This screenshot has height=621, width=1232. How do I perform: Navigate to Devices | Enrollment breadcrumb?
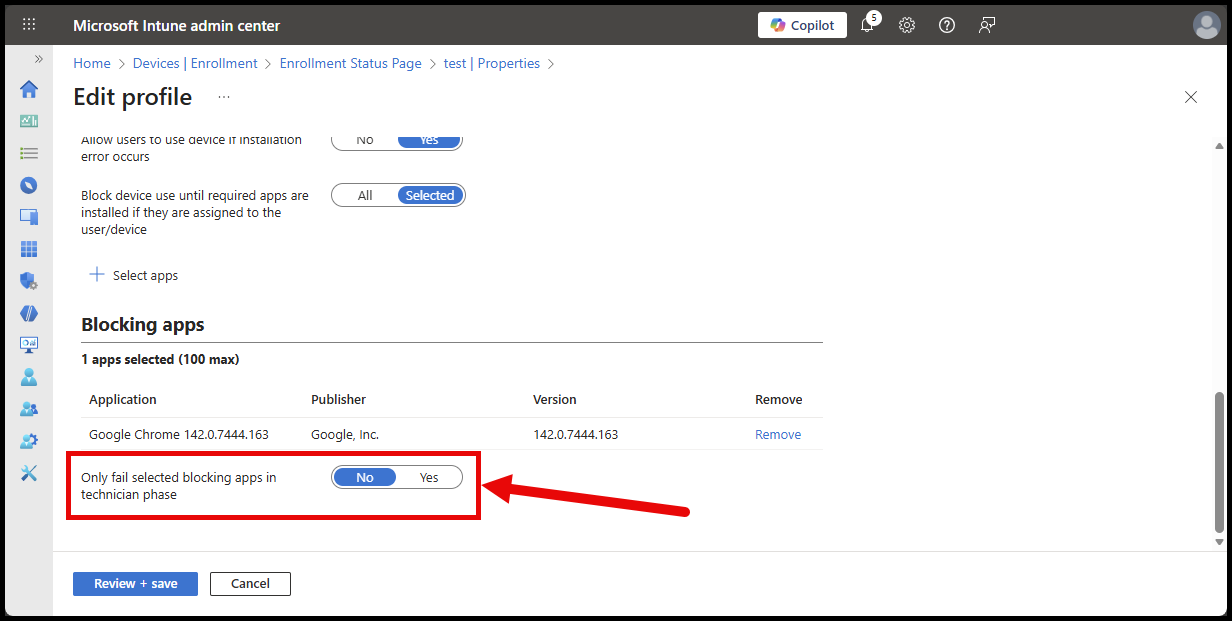click(x=195, y=63)
